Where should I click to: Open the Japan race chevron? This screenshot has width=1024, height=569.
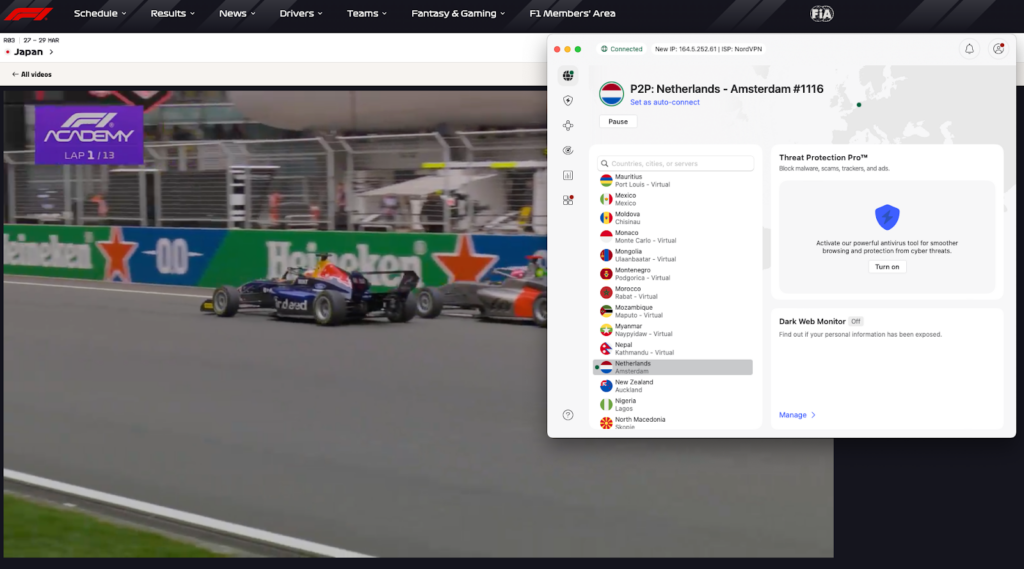pos(51,52)
